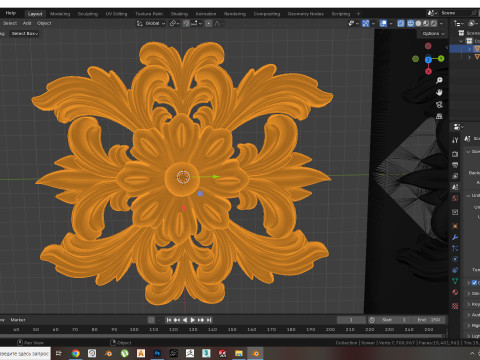The width and height of the screenshot is (480, 360).
Task: Open the viewport shading options dropdown
Action: (x=442, y=23)
